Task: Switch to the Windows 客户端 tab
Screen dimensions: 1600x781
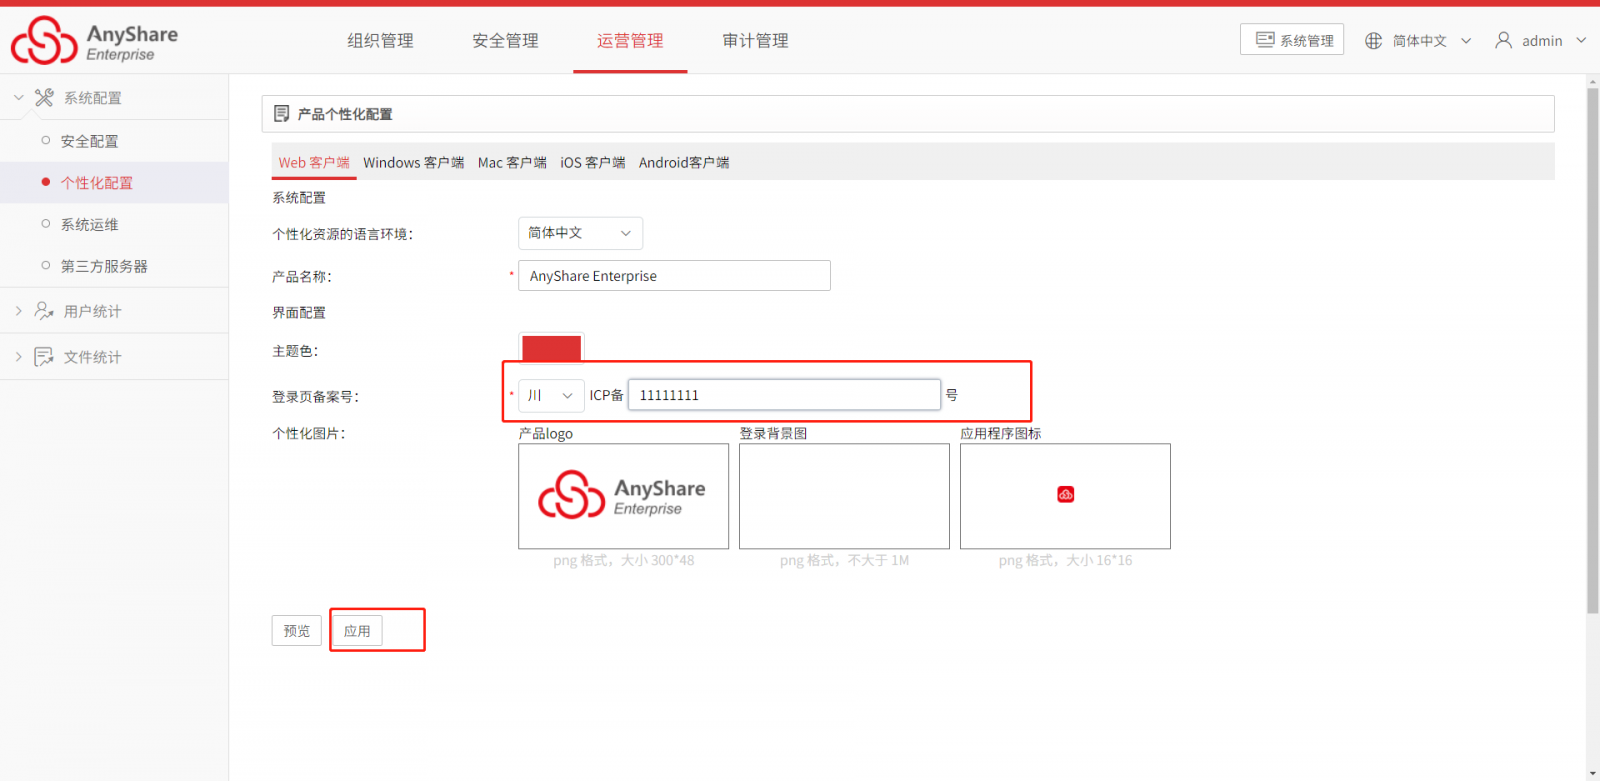Action: click(413, 162)
